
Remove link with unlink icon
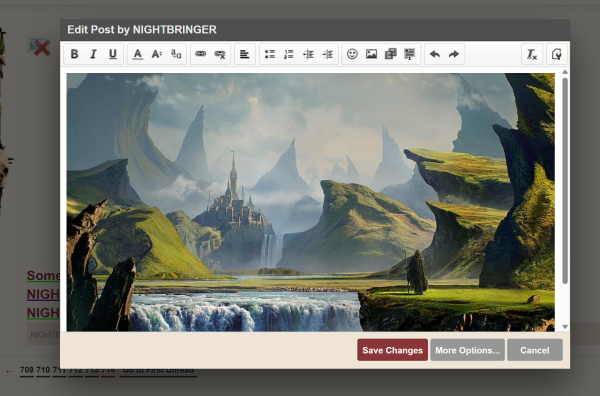click(220, 54)
